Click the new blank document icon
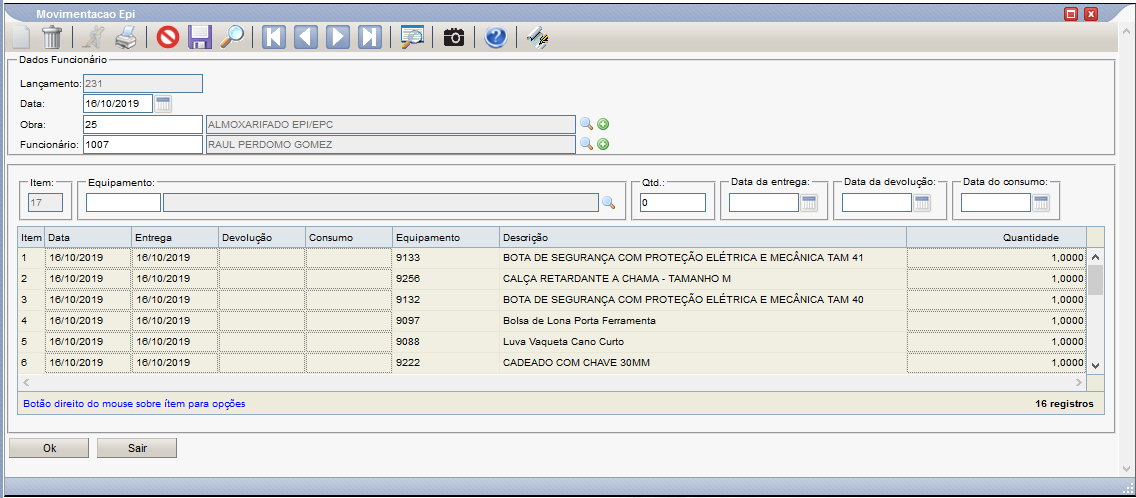Image resolution: width=1136 pixels, height=498 pixels. (19, 37)
